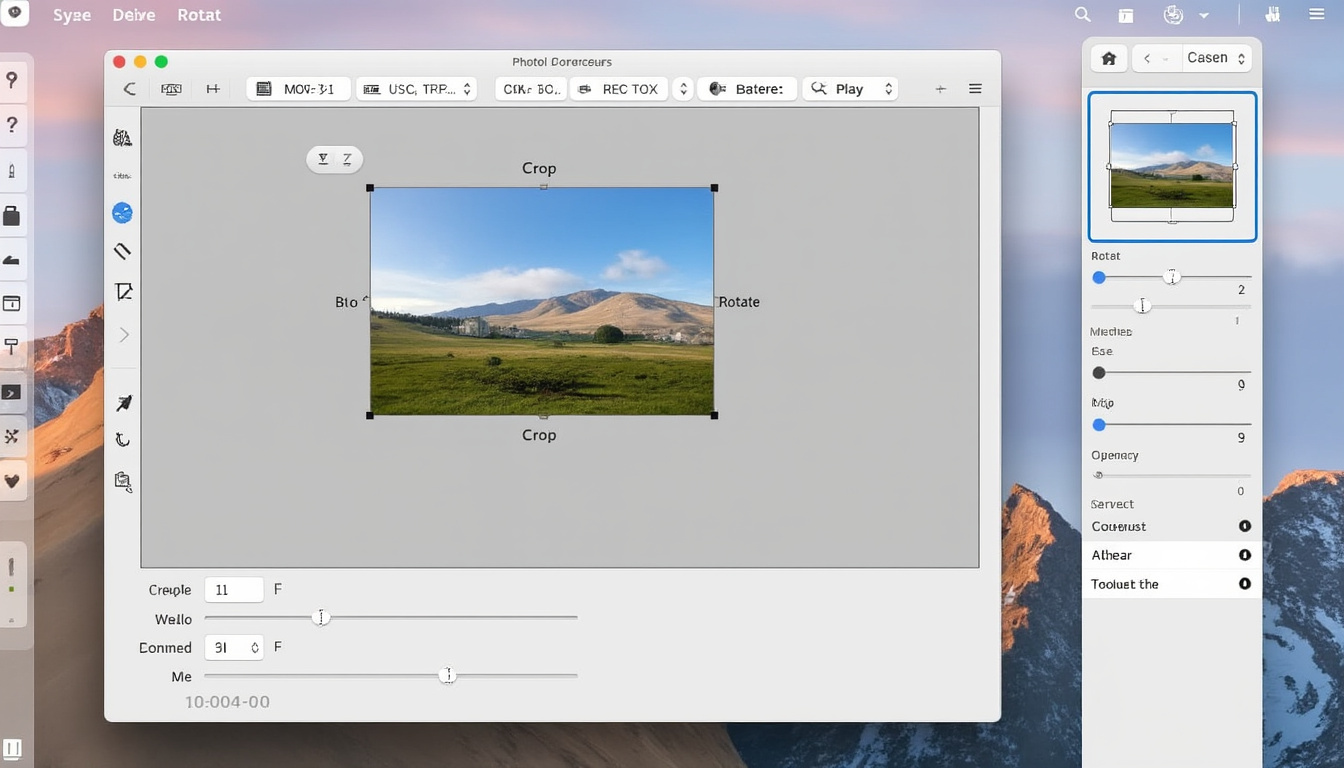This screenshot has height=768, width=1344.
Task: Open the Syae menu
Action: coord(72,15)
